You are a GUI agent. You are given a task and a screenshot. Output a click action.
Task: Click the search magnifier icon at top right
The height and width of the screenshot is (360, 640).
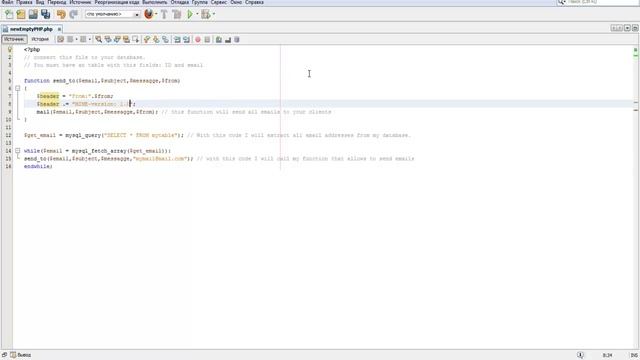pyautogui.click(x=562, y=2)
